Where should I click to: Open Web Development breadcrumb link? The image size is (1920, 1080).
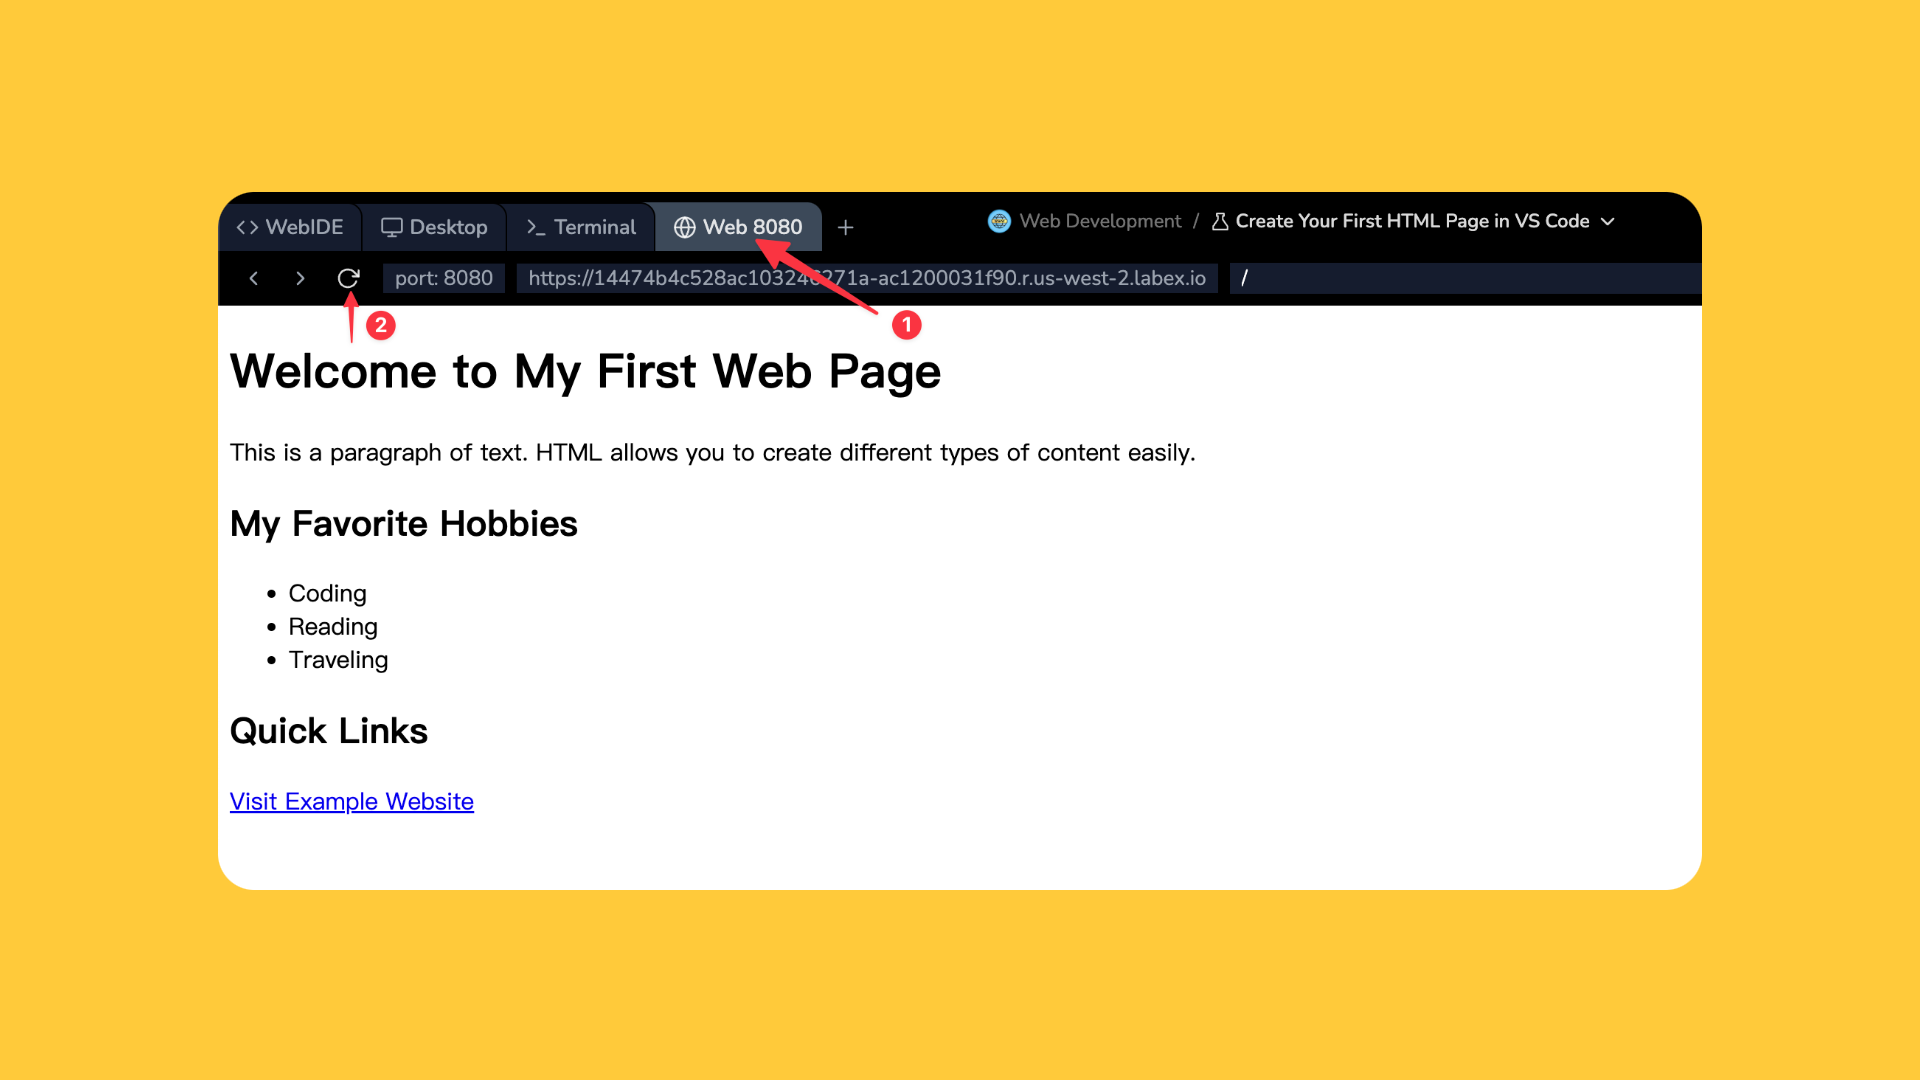coord(1100,221)
